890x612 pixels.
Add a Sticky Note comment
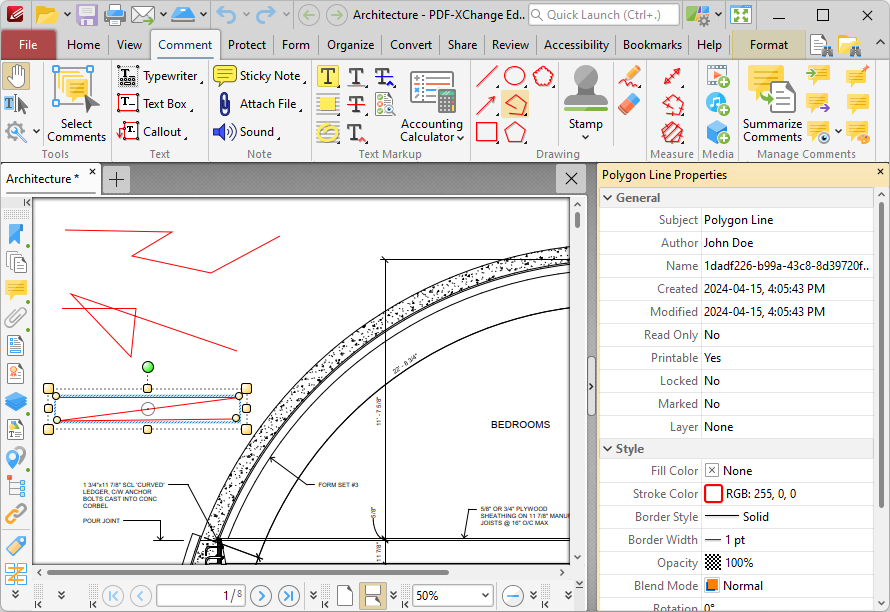[259, 76]
